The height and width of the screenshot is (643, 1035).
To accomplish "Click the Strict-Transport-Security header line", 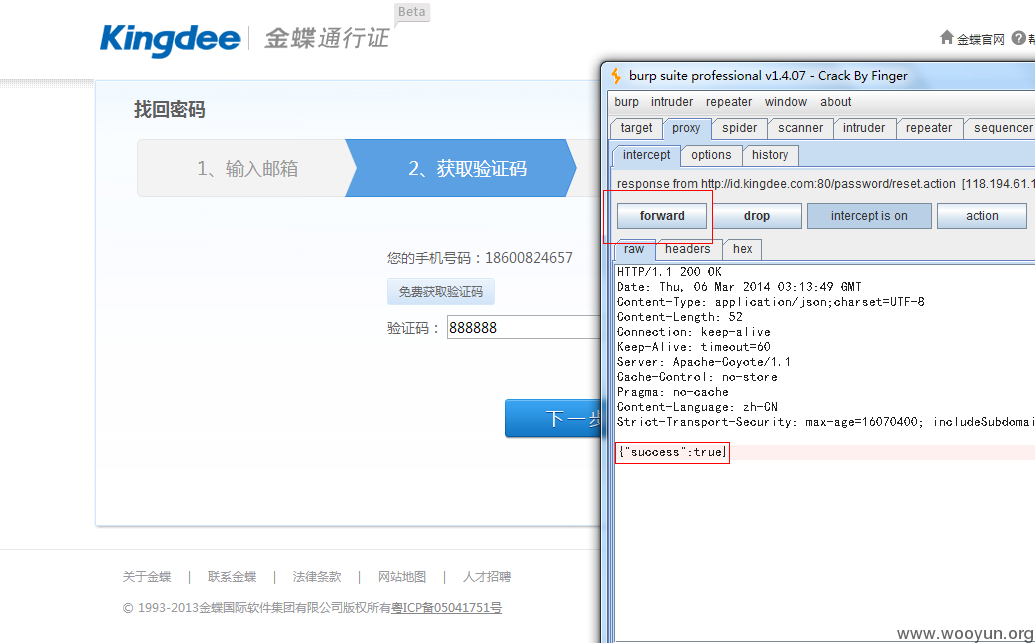I will point(825,422).
